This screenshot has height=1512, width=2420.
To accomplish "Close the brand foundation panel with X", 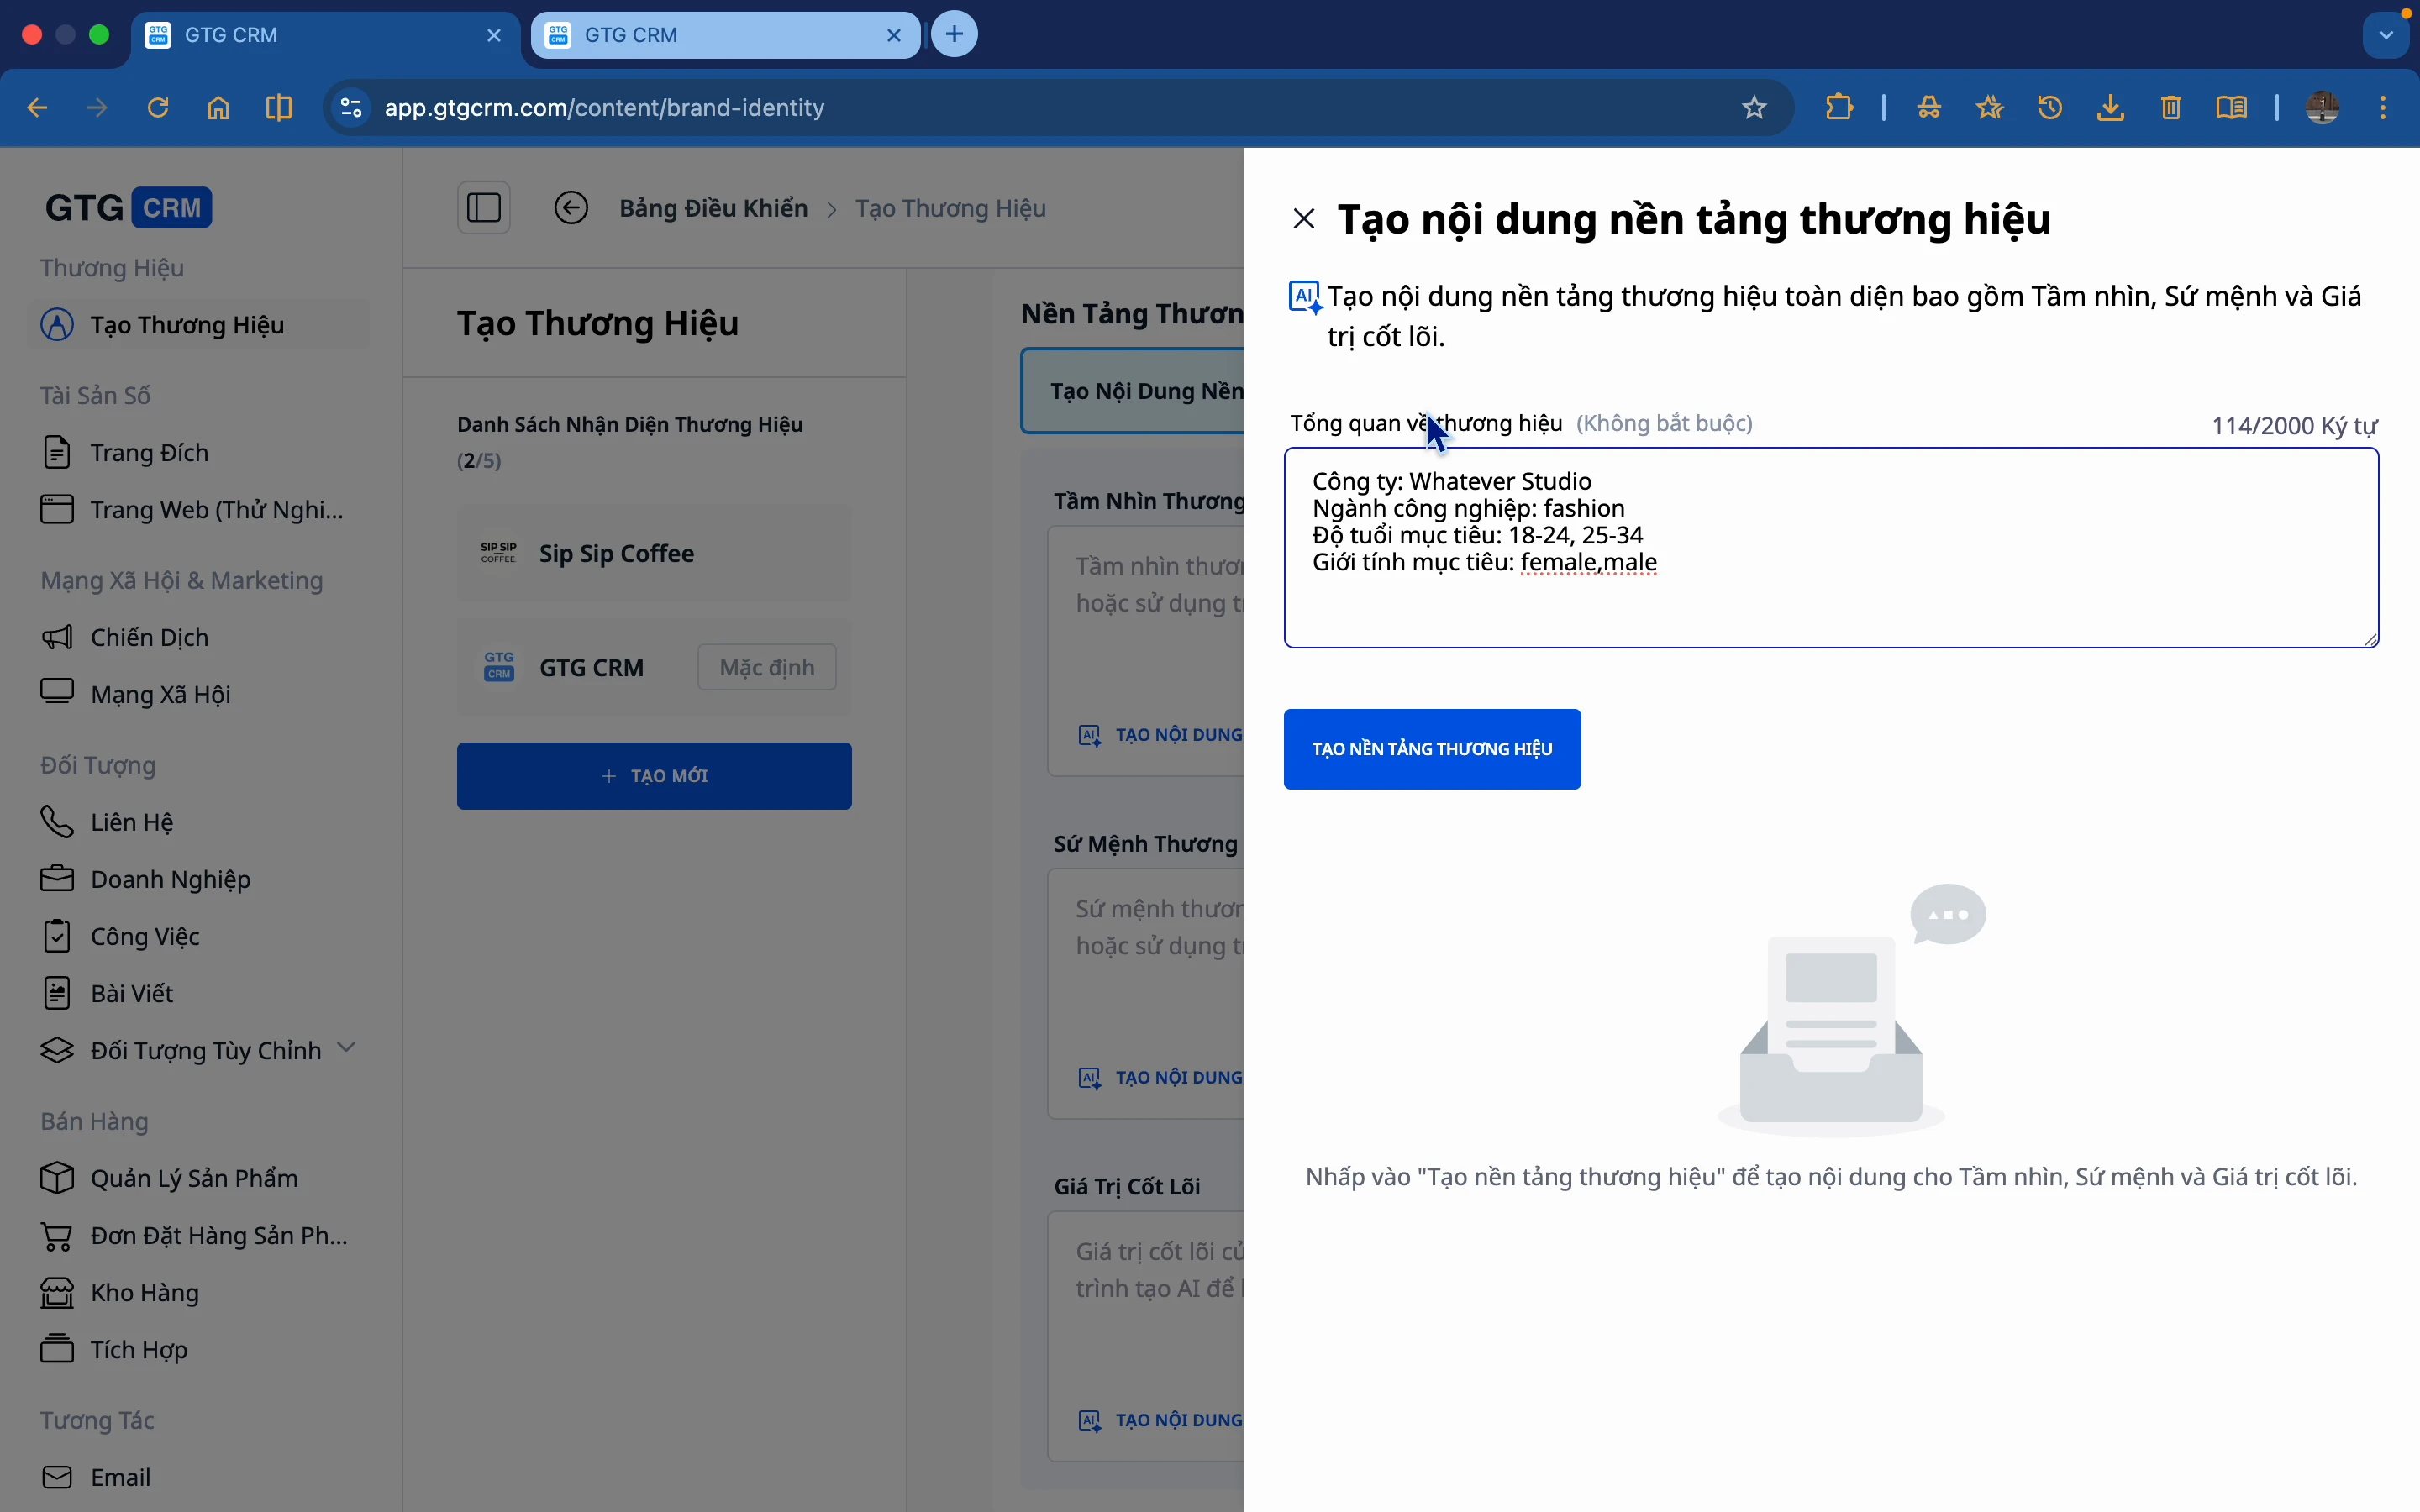I will pos(1303,219).
